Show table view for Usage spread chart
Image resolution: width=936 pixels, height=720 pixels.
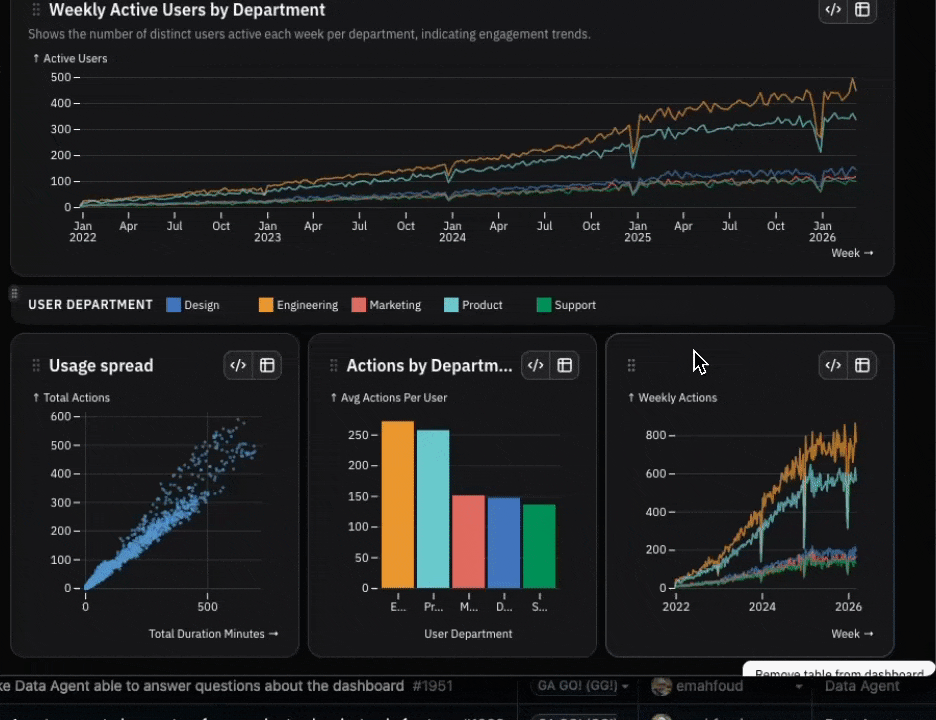[x=267, y=365]
